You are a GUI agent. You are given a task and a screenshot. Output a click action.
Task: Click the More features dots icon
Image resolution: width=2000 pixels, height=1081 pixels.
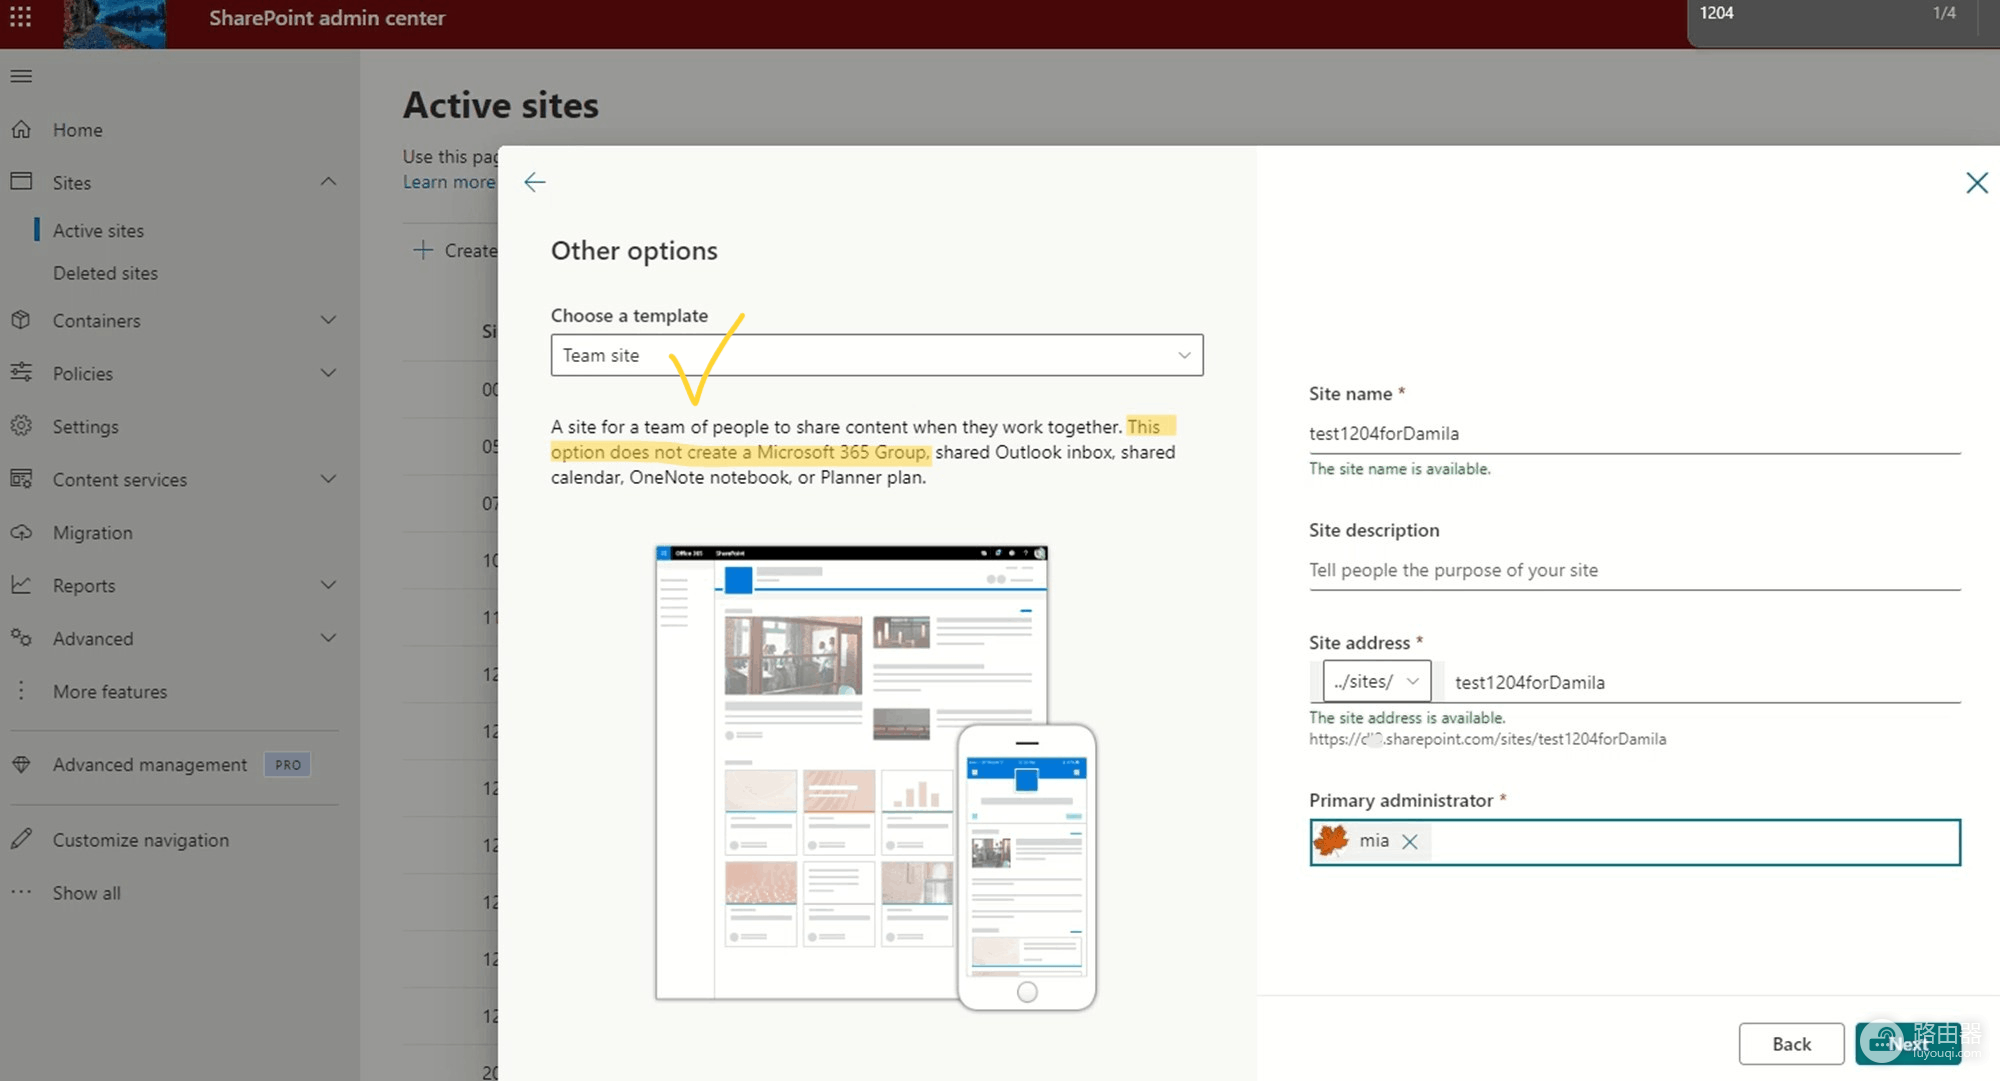(x=21, y=690)
